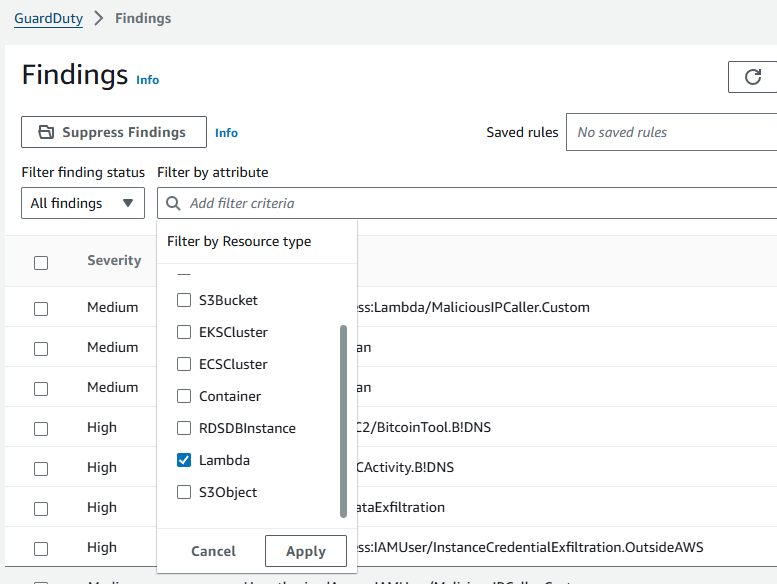Select the InstanceCredentialExfiltration.OutsideAWS finding checkbox

[41, 549]
